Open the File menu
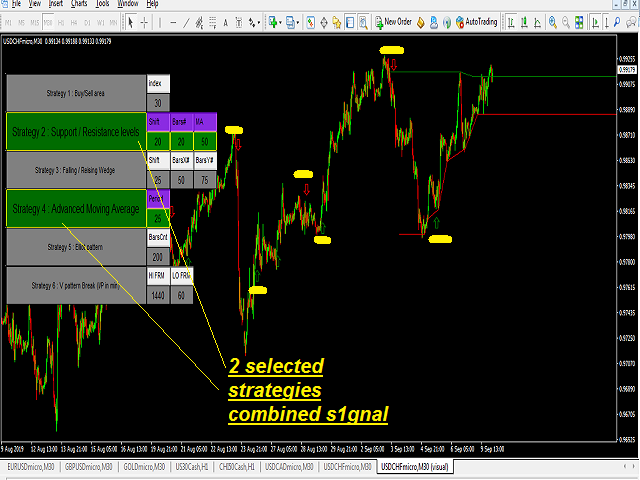 (x=16, y=4)
